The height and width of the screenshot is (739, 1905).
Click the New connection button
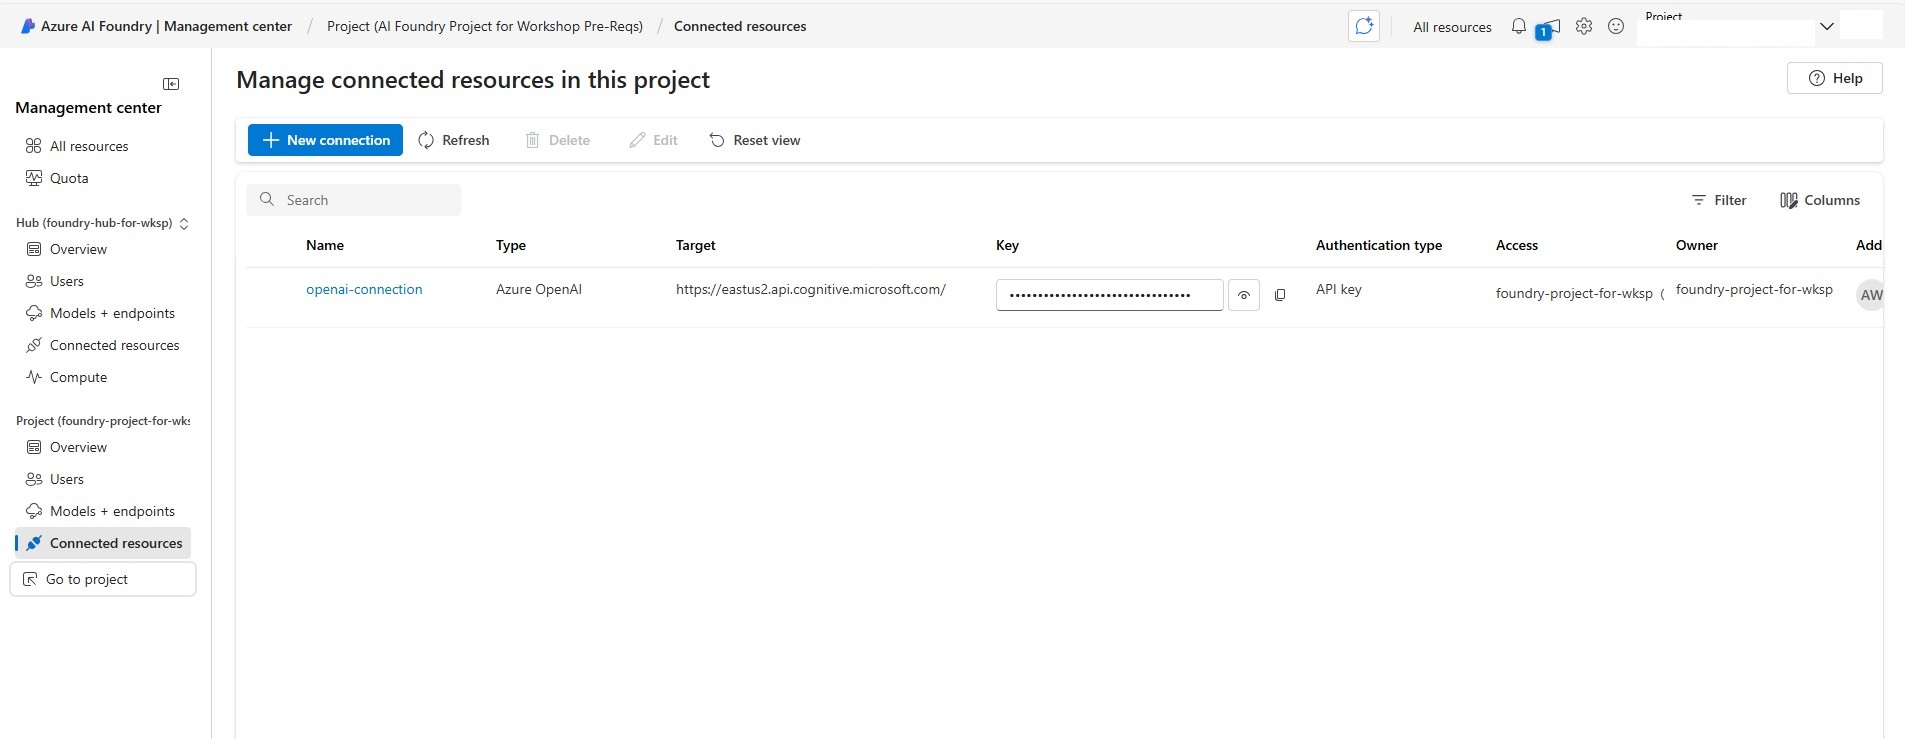click(325, 140)
